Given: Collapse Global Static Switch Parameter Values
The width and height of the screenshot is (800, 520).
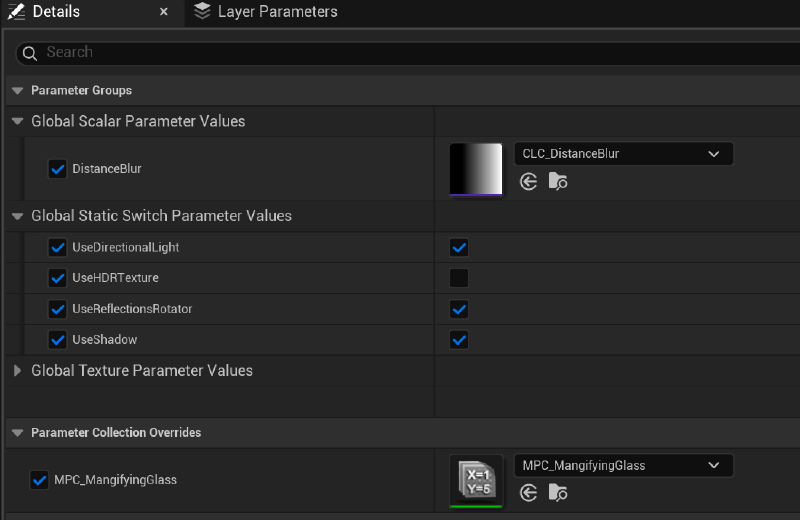Looking at the screenshot, I should [18, 216].
